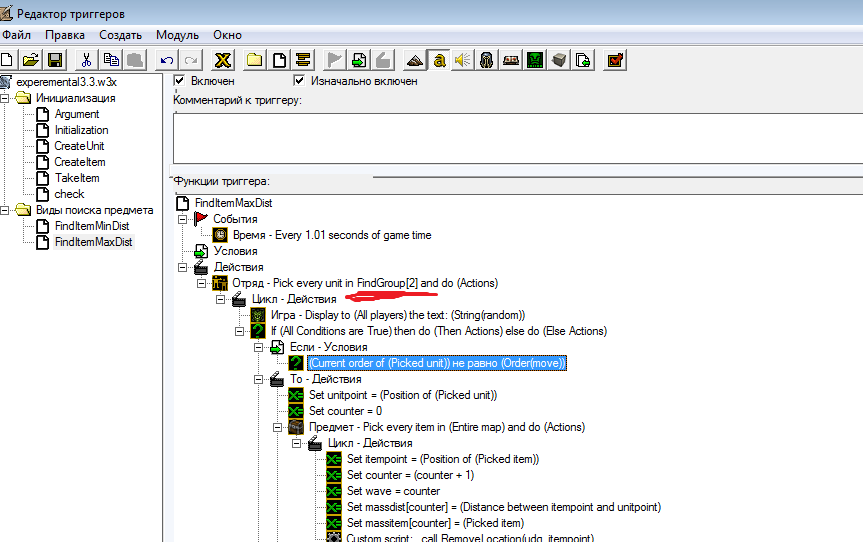Open the Создать menu
This screenshot has width=863, height=542.
click(x=121, y=35)
